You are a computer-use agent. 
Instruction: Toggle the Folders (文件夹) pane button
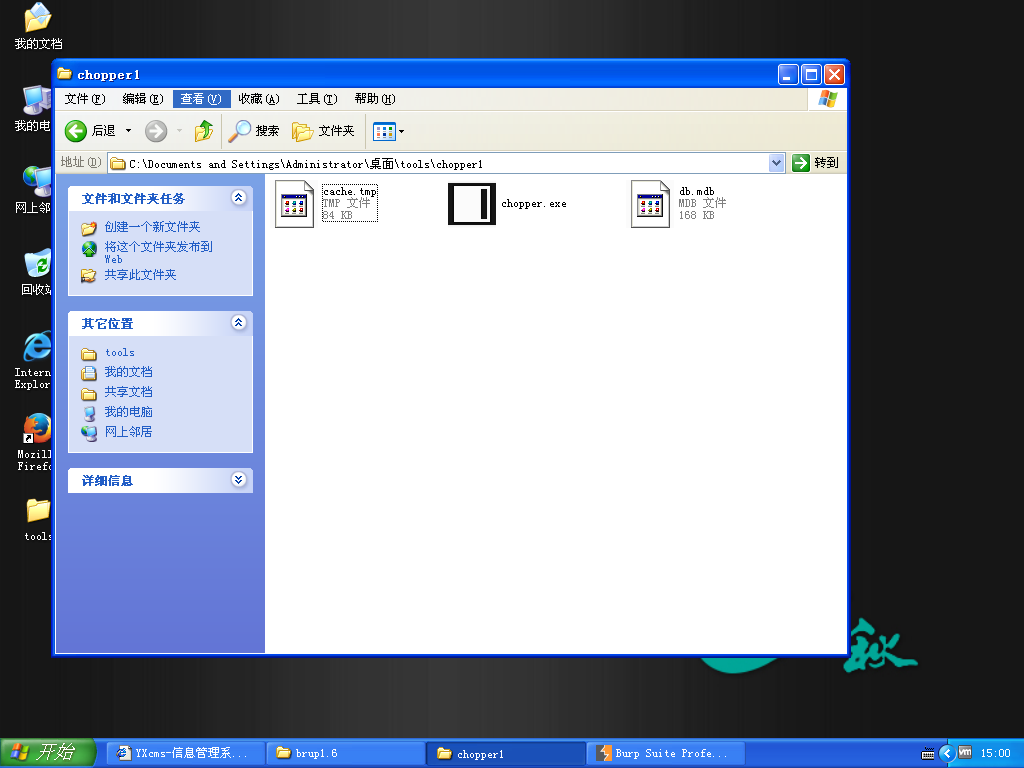(x=323, y=131)
